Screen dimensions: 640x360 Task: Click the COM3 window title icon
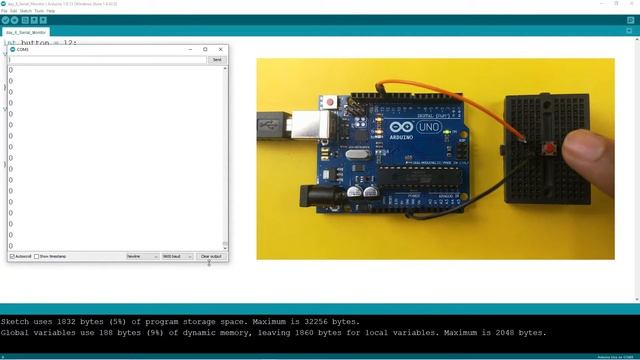[13, 49]
